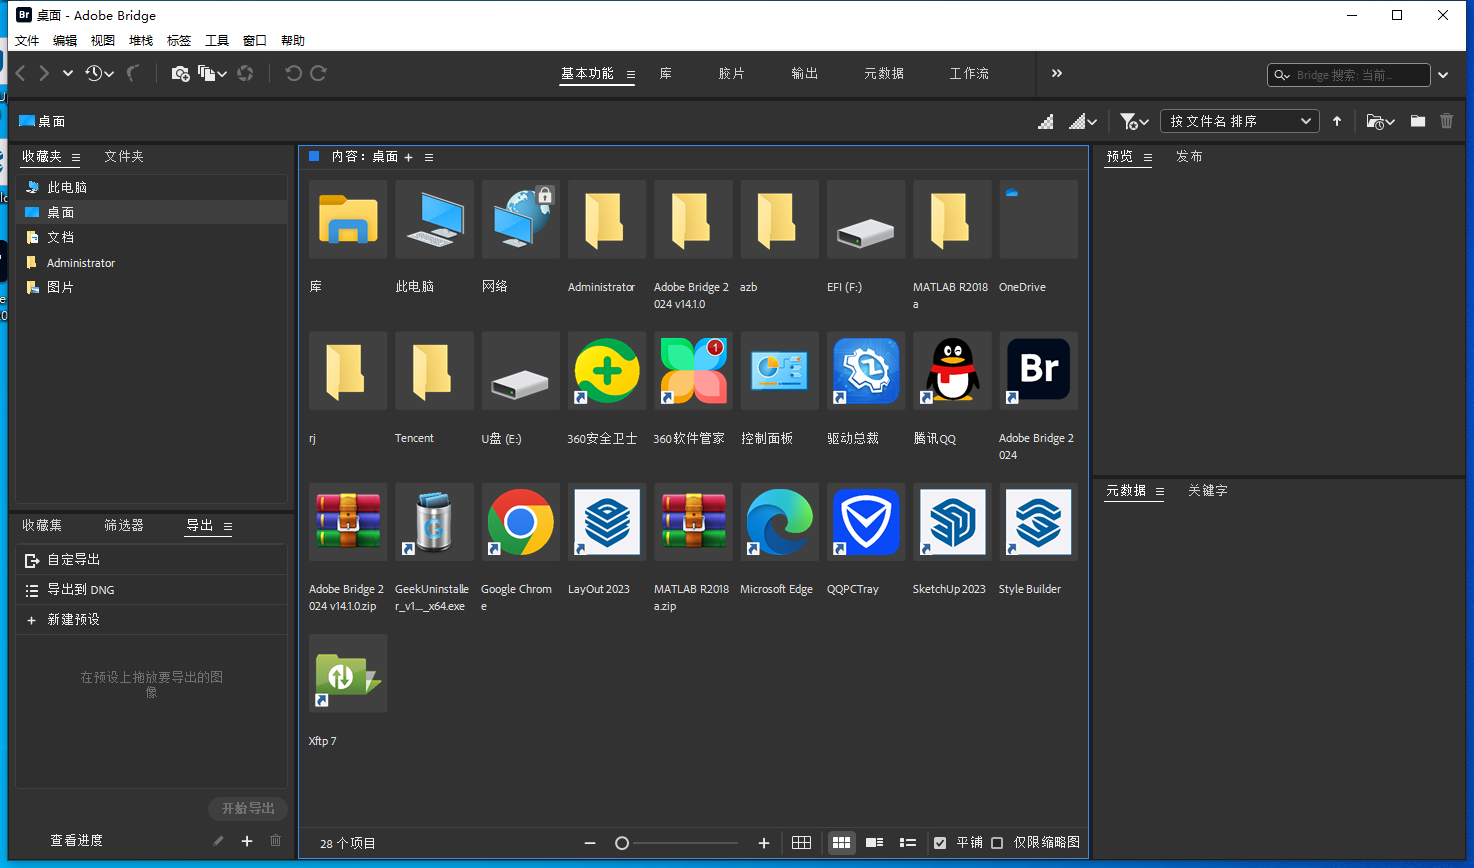
Task: Toggle the 平铺 checkbox
Action: (940, 843)
